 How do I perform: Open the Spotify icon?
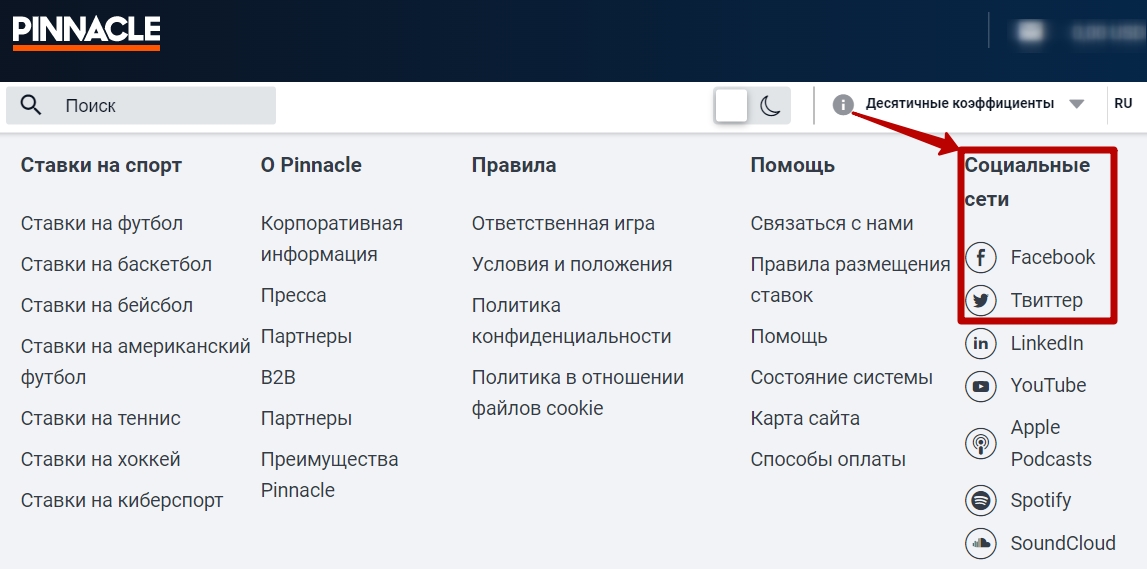(981, 501)
